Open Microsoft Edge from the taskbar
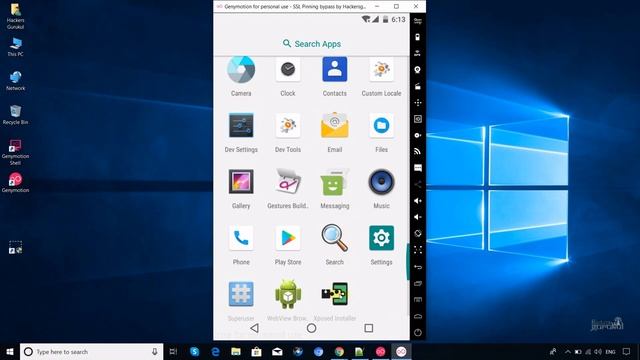The height and width of the screenshot is (360, 640). tap(215, 351)
